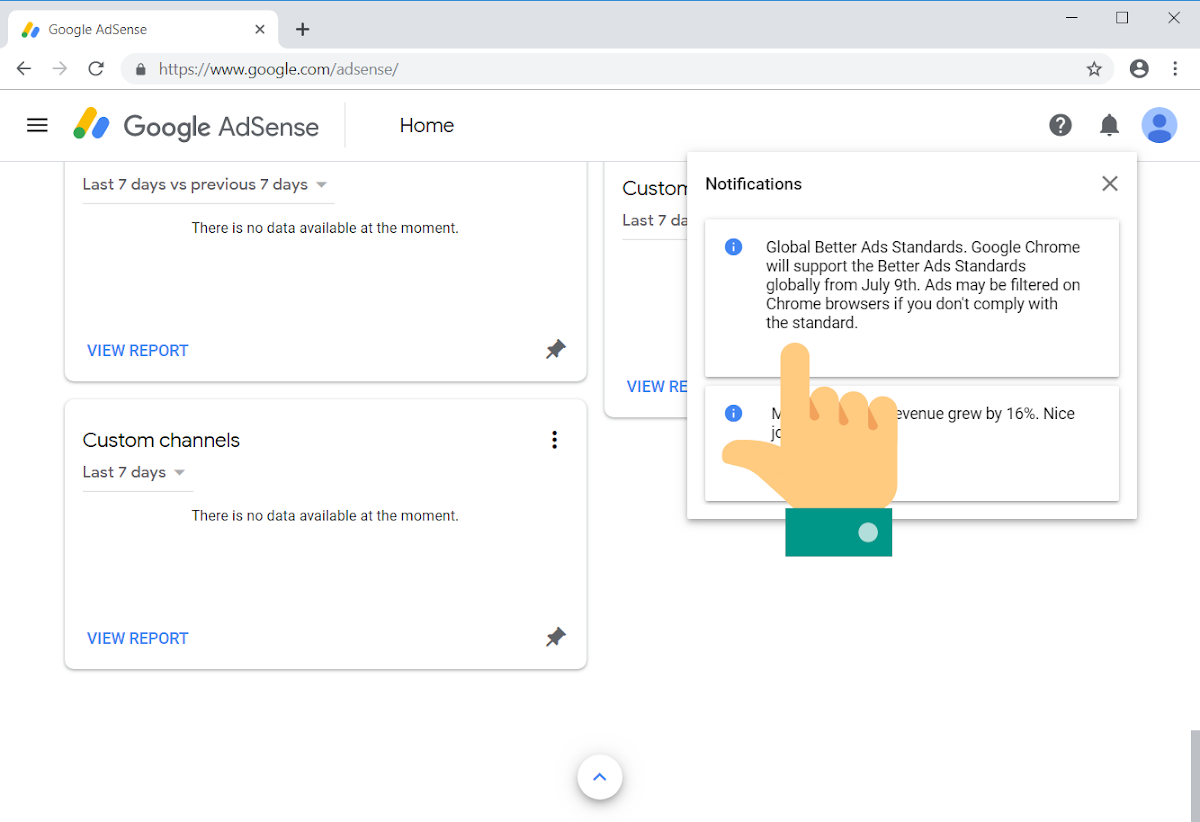
Task: Click VIEW REPORT in the Custom channels card
Action: (x=138, y=638)
